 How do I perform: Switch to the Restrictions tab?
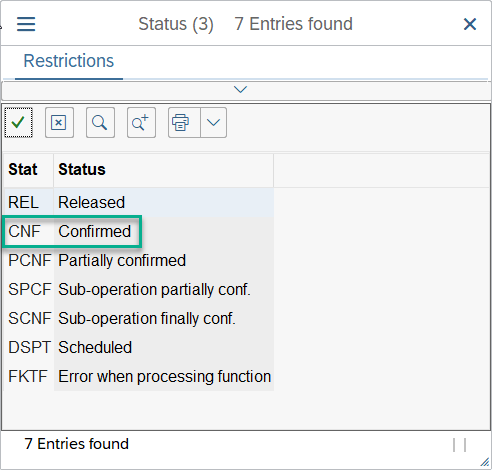click(69, 61)
